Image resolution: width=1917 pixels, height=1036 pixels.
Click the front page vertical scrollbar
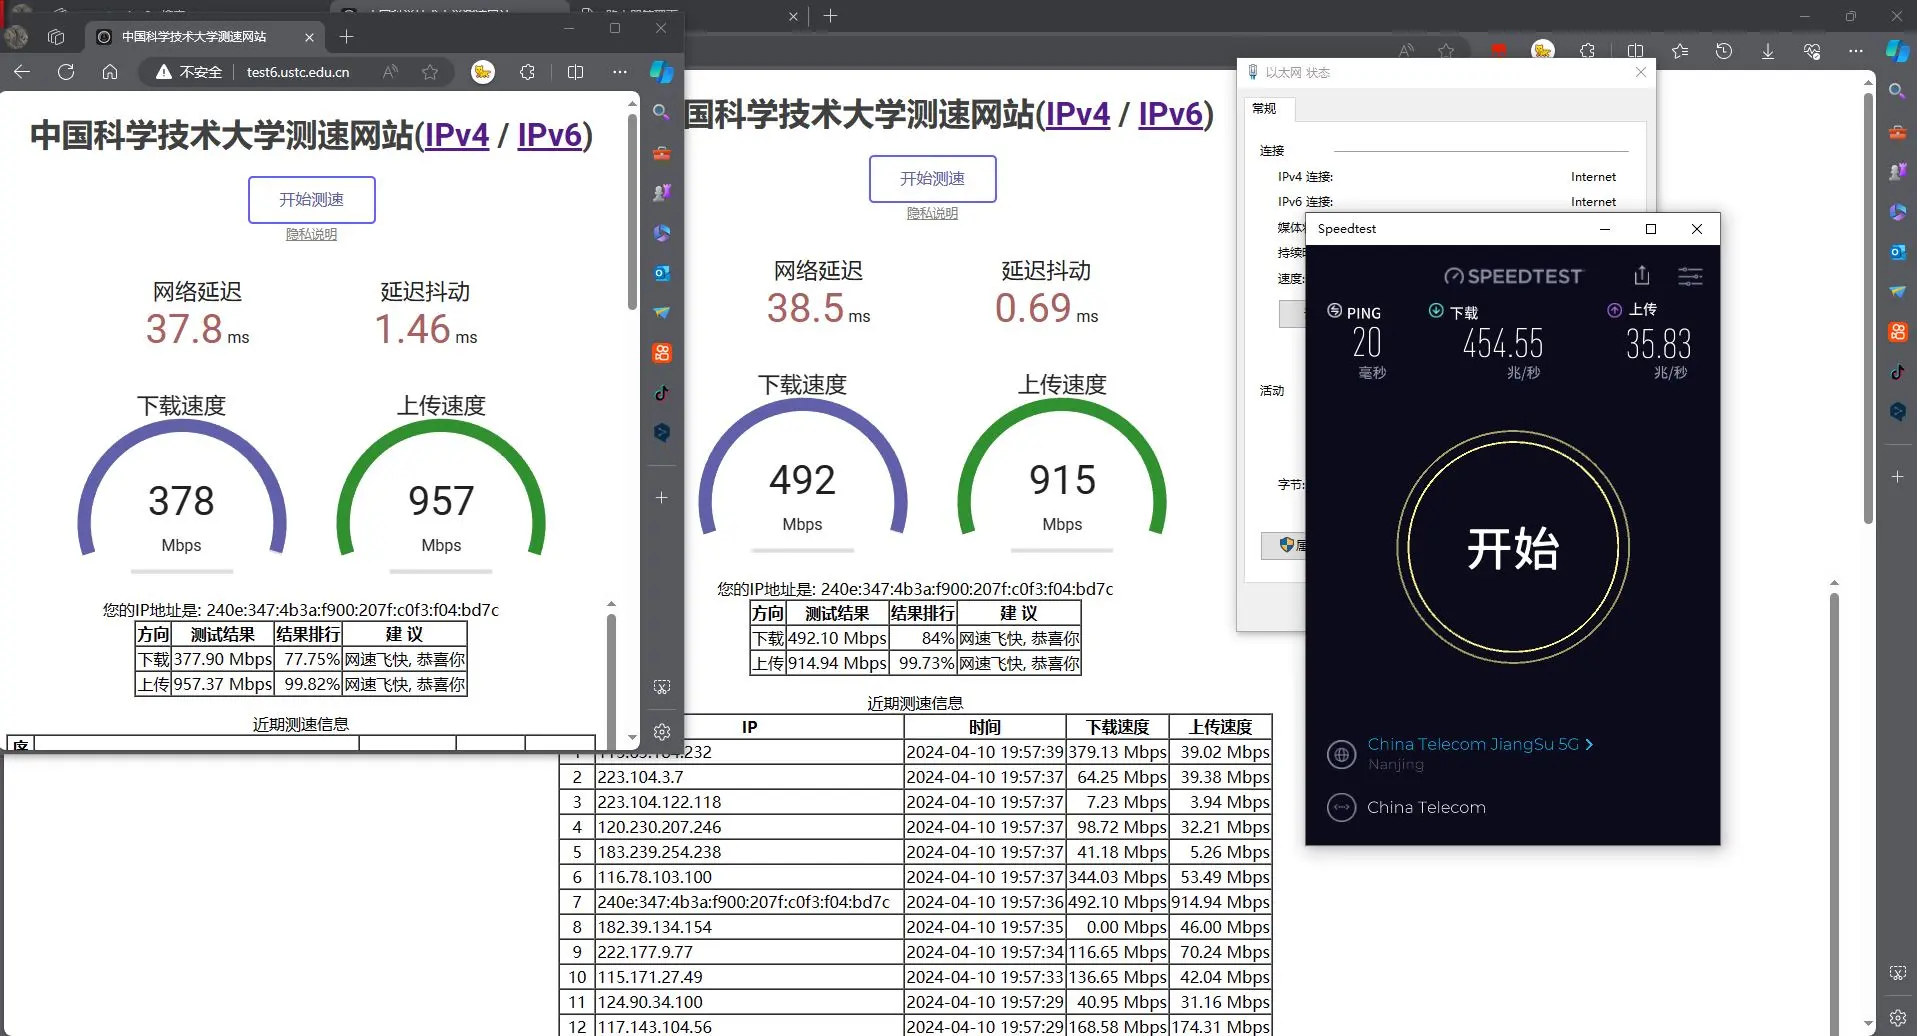632,210
